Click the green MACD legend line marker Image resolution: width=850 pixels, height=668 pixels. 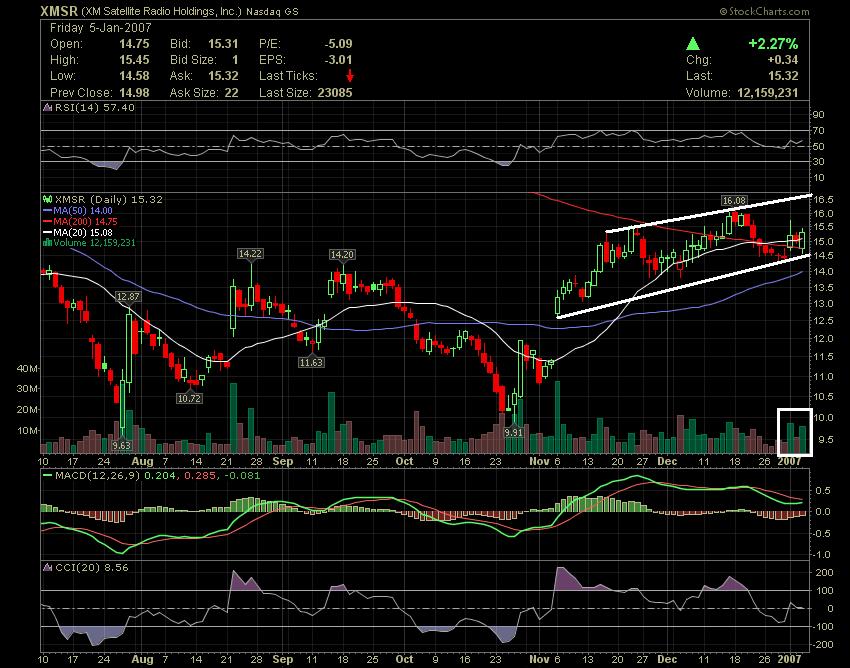[x=48, y=476]
